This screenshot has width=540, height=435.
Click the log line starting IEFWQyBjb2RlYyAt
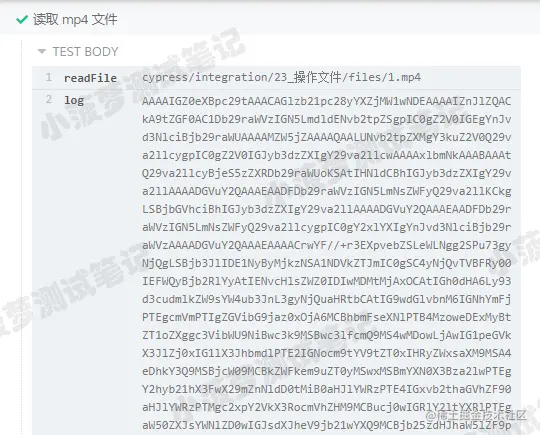[x=326, y=281]
